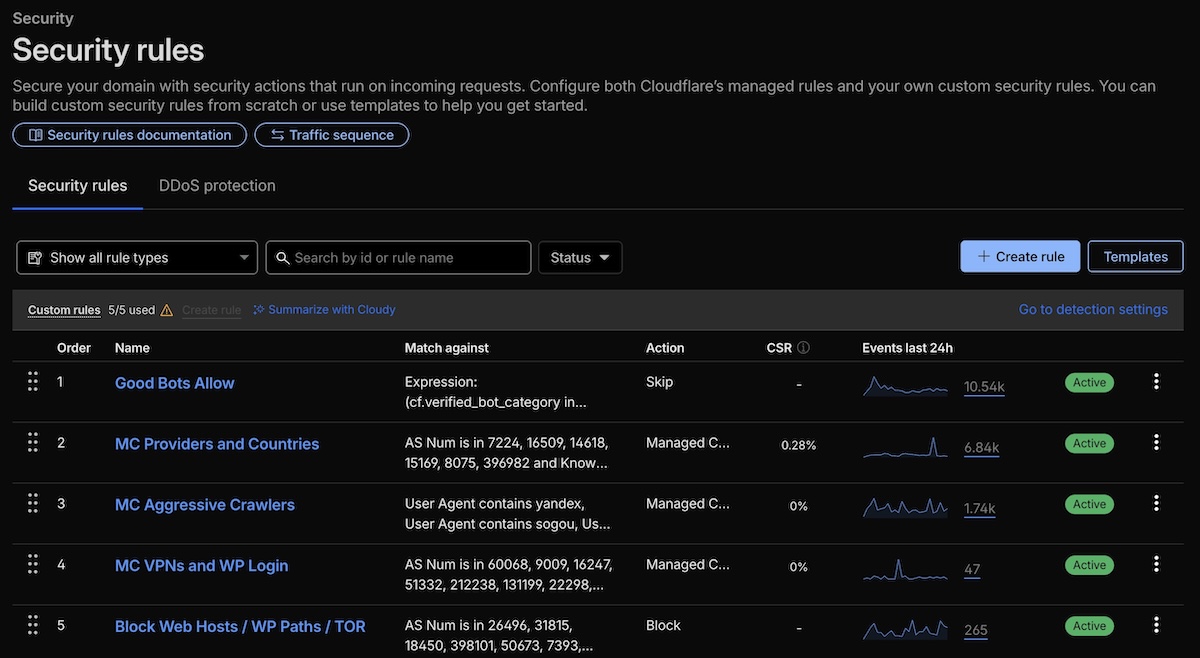Click the warning triangle next to 5/5 used
1200x658 pixels.
point(166,309)
